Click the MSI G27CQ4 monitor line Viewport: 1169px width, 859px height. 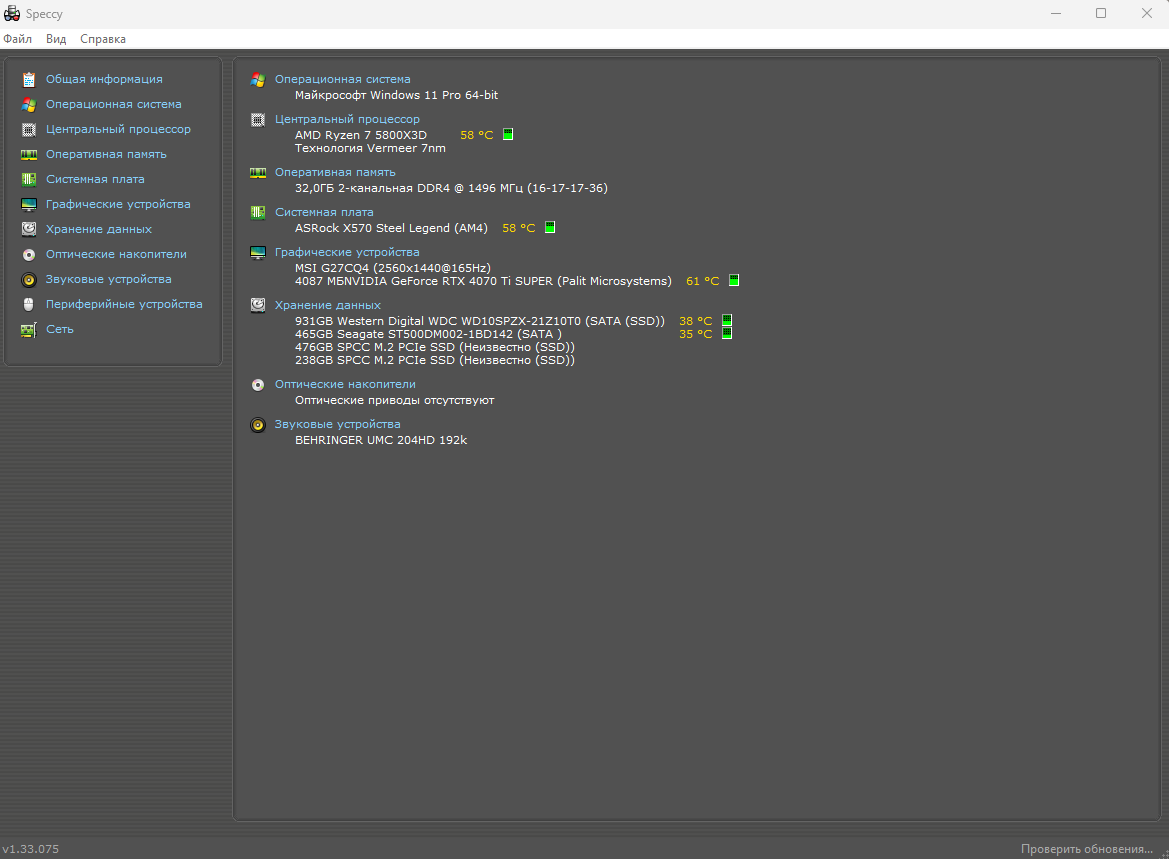[x=393, y=268]
